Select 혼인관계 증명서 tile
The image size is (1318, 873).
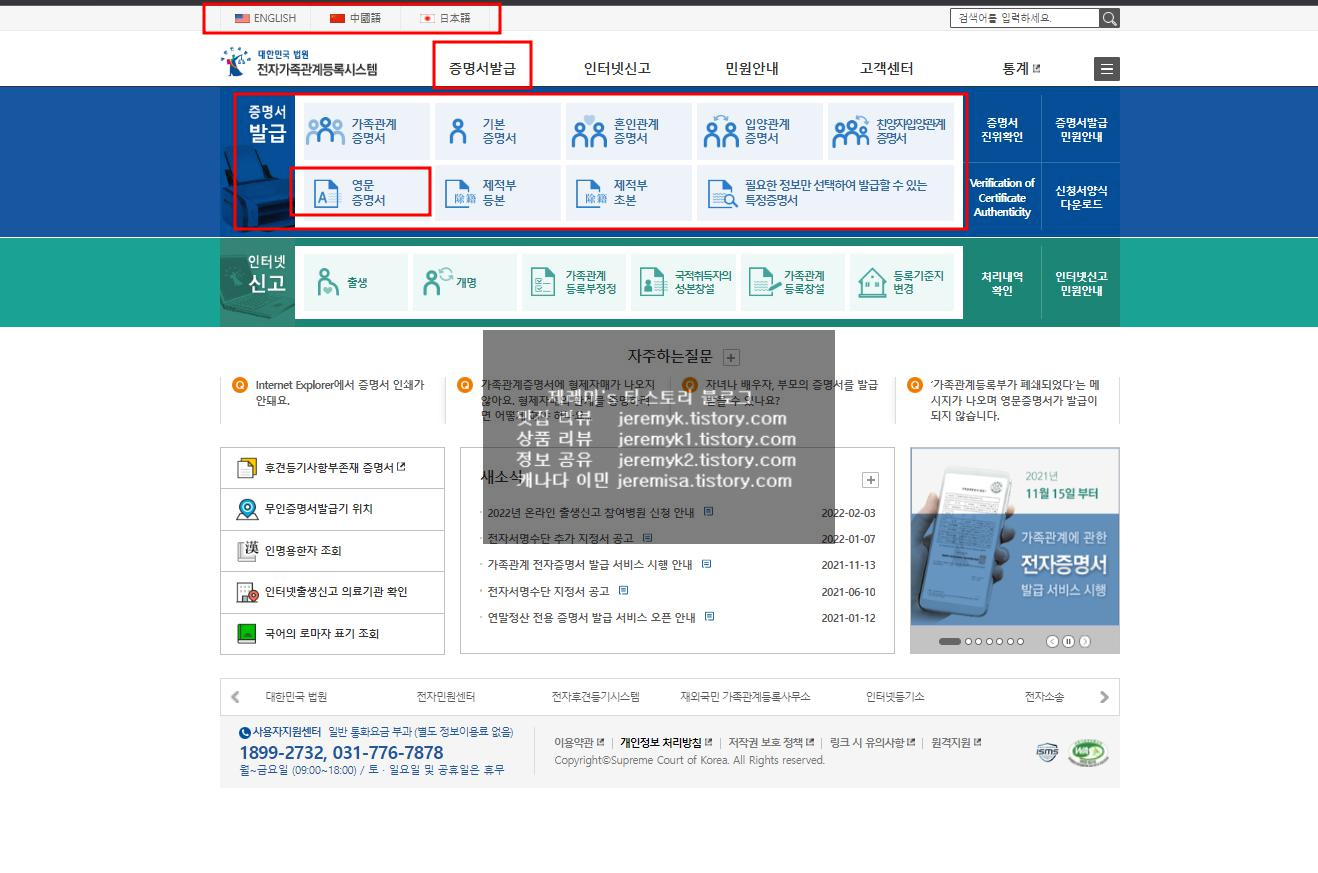(629, 131)
